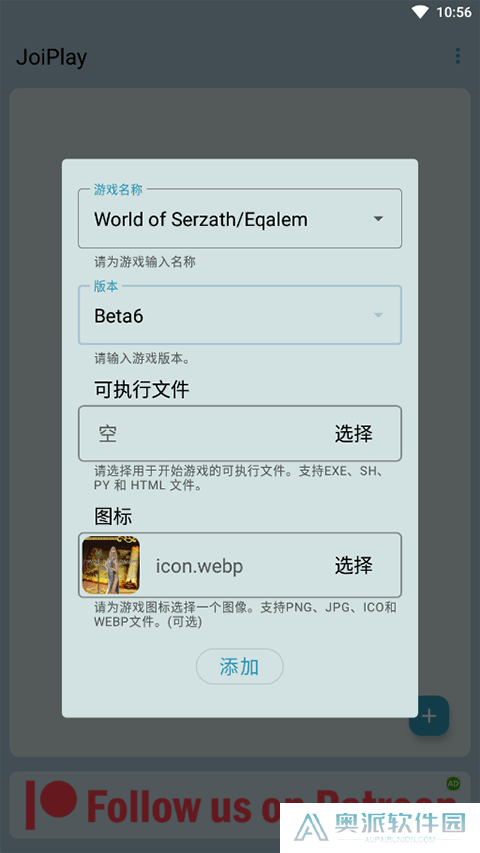Choose an executable file via 选择
This screenshot has width=480, height=853.
click(x=354, y=434)
